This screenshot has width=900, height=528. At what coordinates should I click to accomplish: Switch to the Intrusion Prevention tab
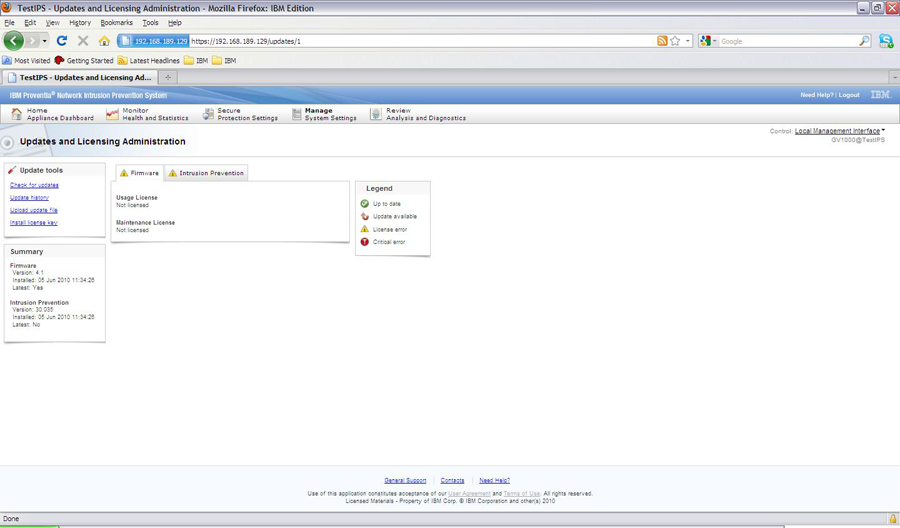coord(206,173)
